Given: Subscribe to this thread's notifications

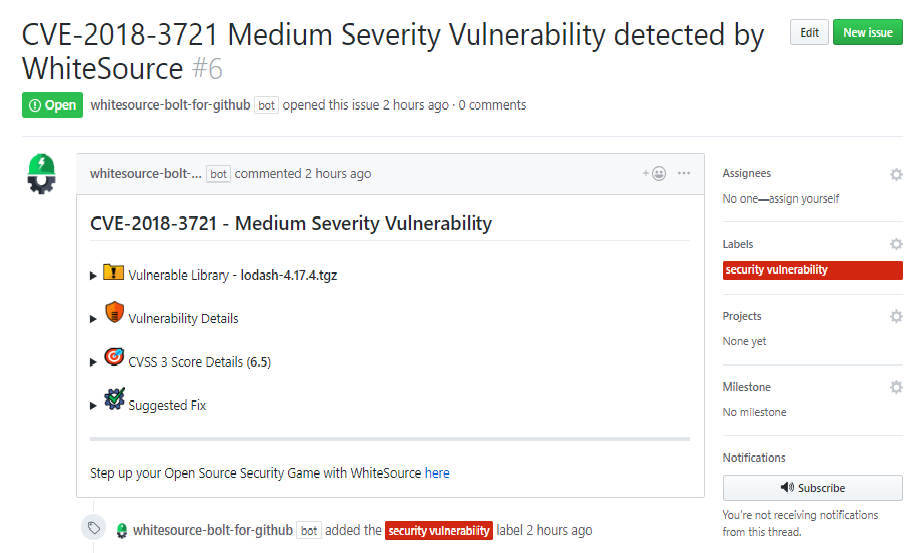Looking at the screenshot, I should (812, 488).
